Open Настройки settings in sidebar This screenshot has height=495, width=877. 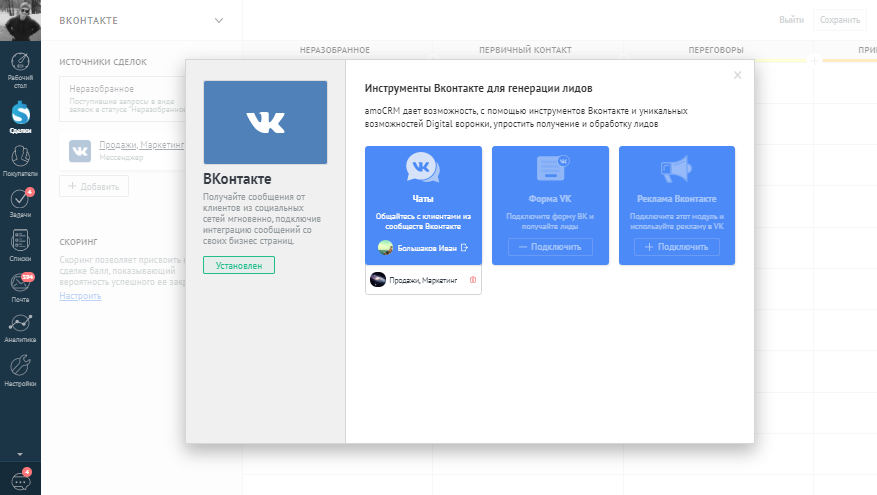pyautogui.click(x=20, y=370)
